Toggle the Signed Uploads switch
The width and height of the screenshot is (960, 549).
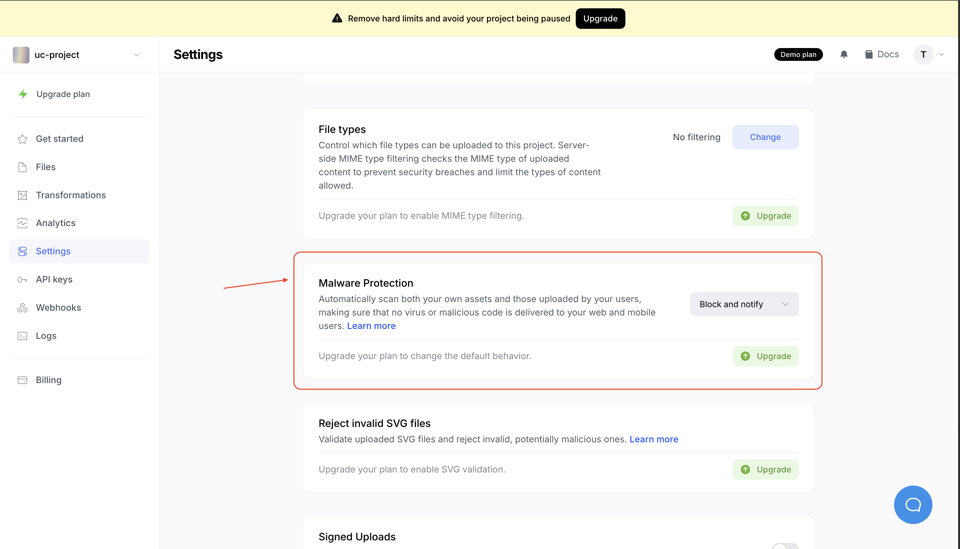tap(785, 546)
